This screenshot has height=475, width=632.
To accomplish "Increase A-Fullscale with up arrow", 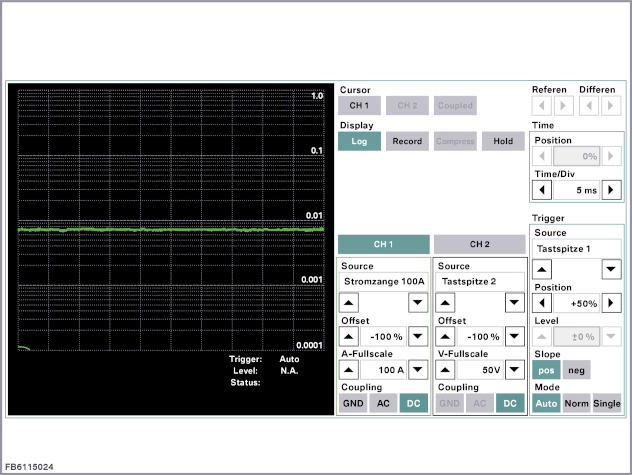I will pyautogui.click(x=349, y=370).
